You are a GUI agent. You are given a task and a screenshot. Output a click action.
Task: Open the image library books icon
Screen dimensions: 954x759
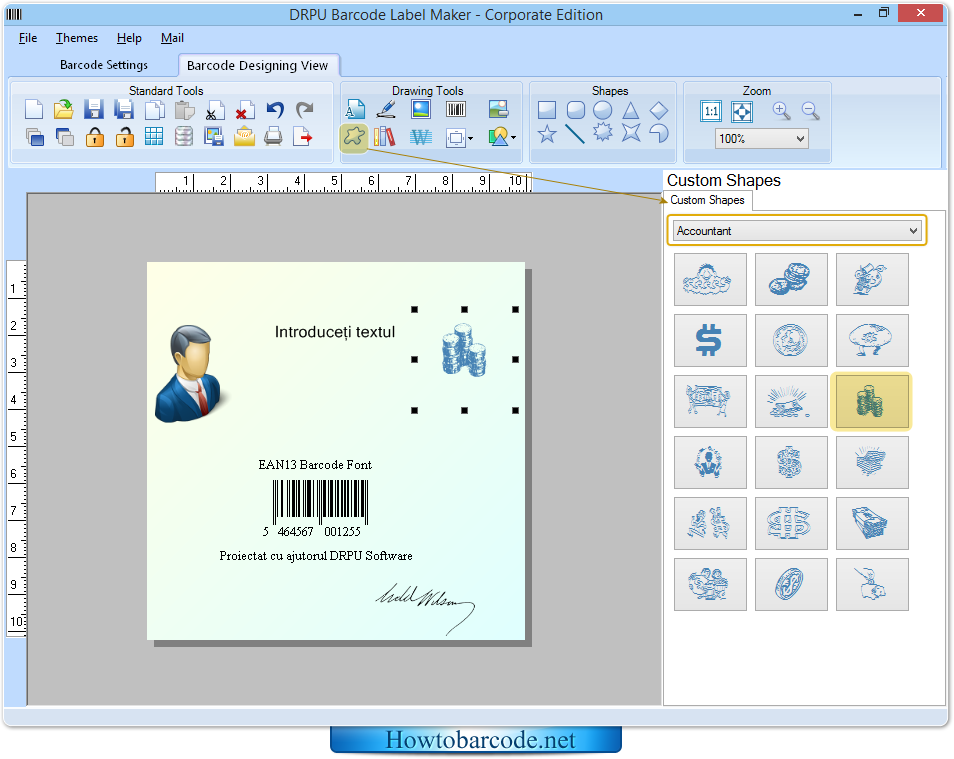385,136
